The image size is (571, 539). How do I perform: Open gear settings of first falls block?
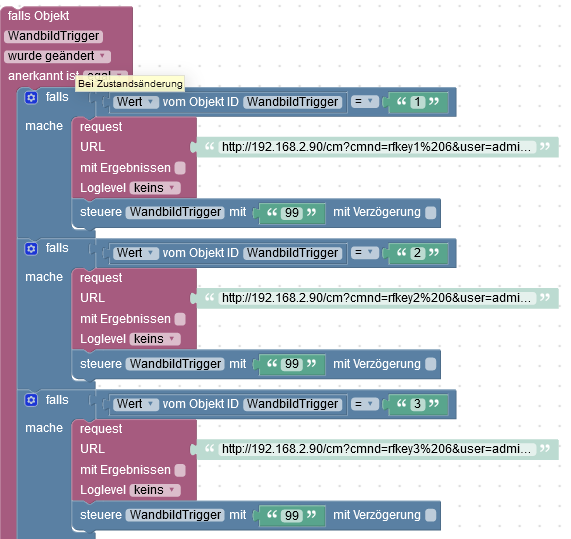[31, 98]
